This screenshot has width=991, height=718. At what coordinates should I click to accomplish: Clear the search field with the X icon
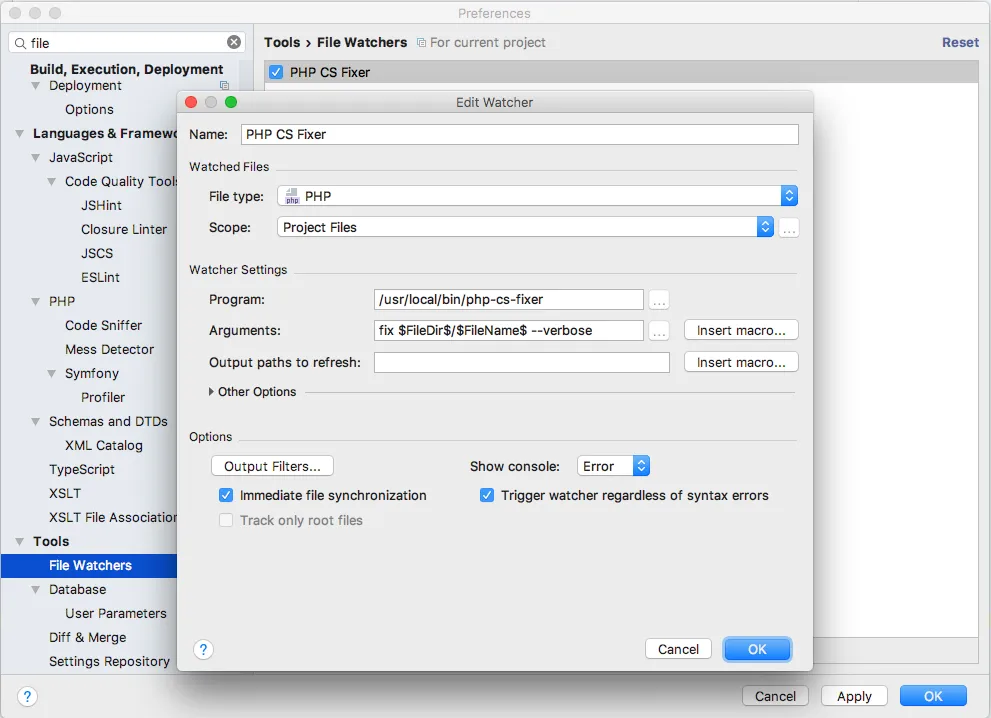(234, 42)
